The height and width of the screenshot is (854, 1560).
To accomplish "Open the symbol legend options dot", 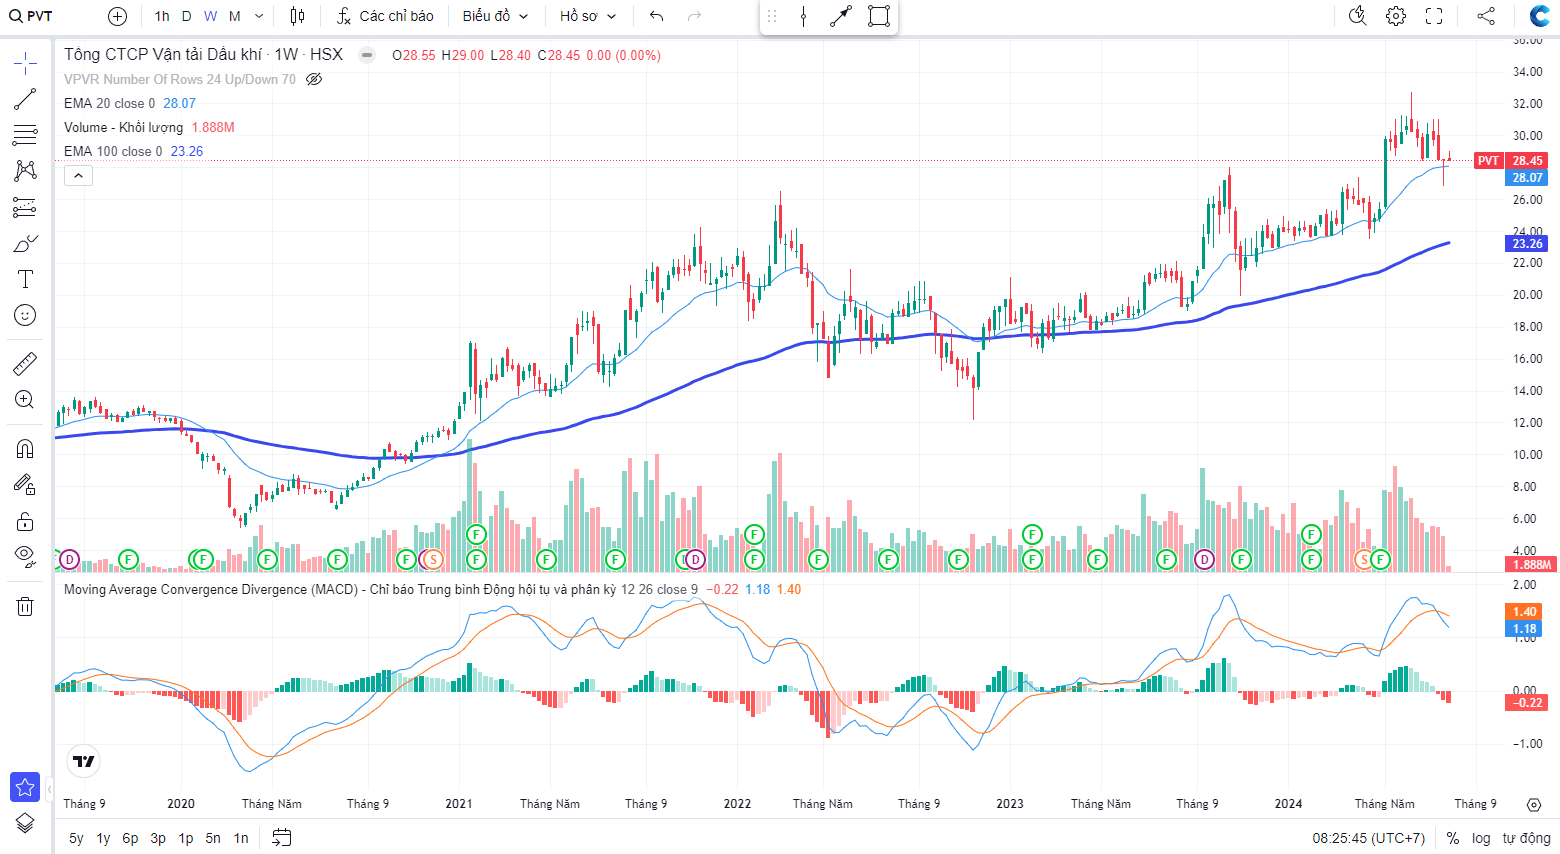I will [x=367, y=55].
